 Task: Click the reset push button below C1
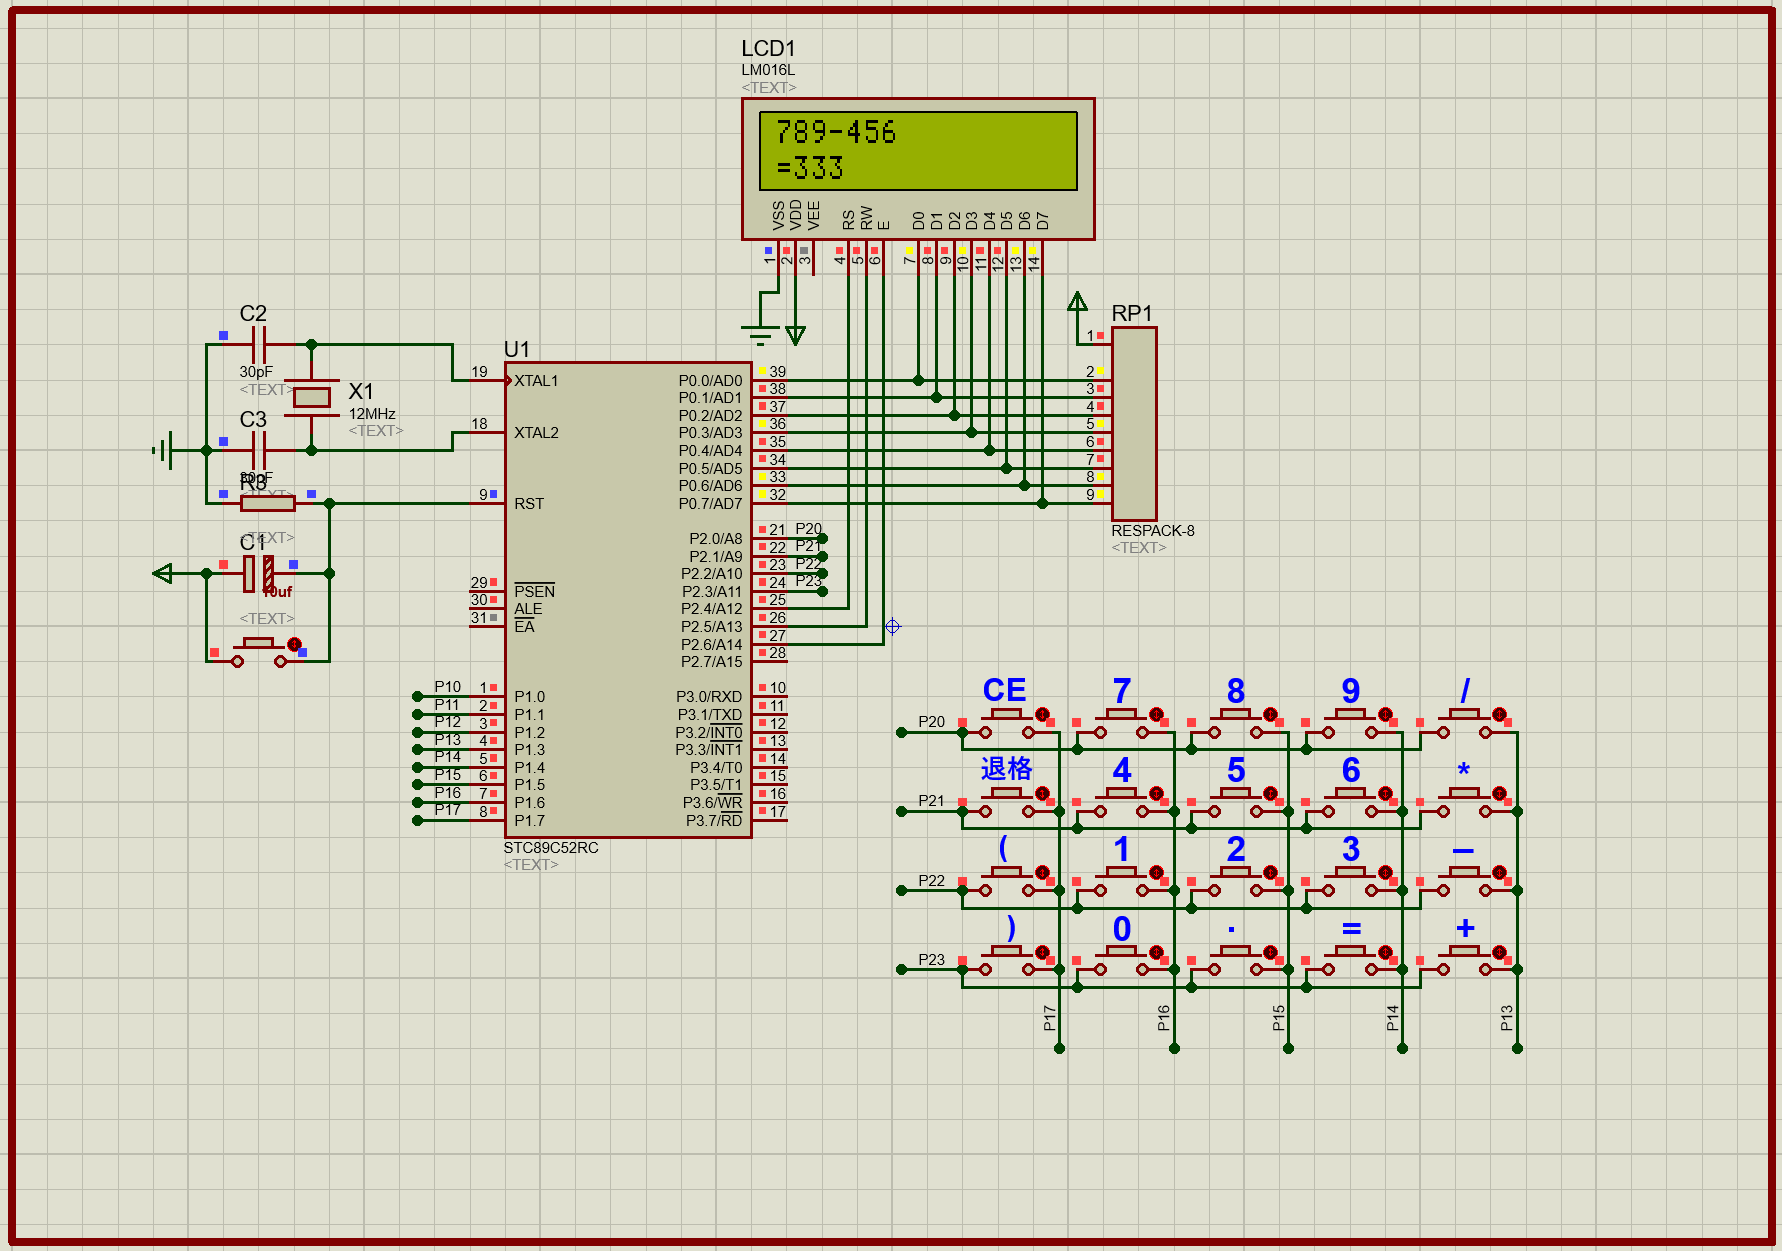pos(259,652)
